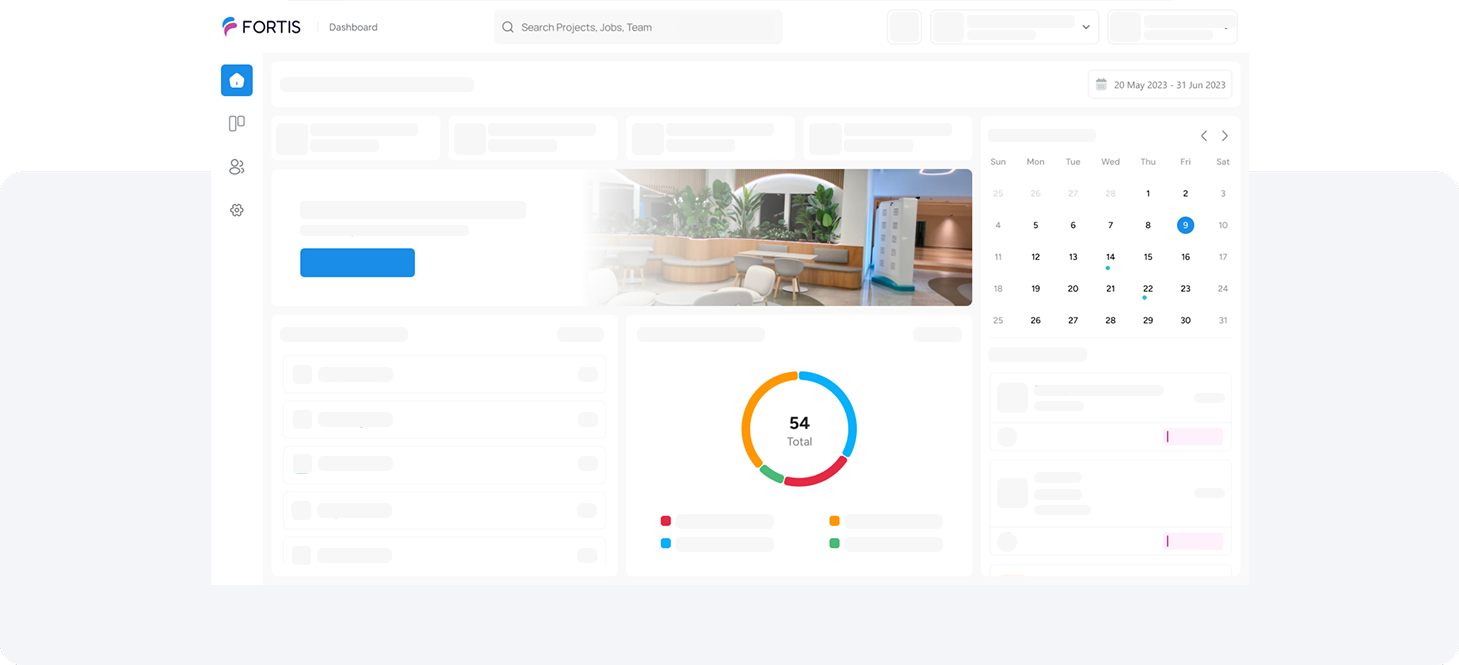The height and width of the screenshot is (665, 1459).
Task: Open the Team users sidebar icon
Action: 237,167
